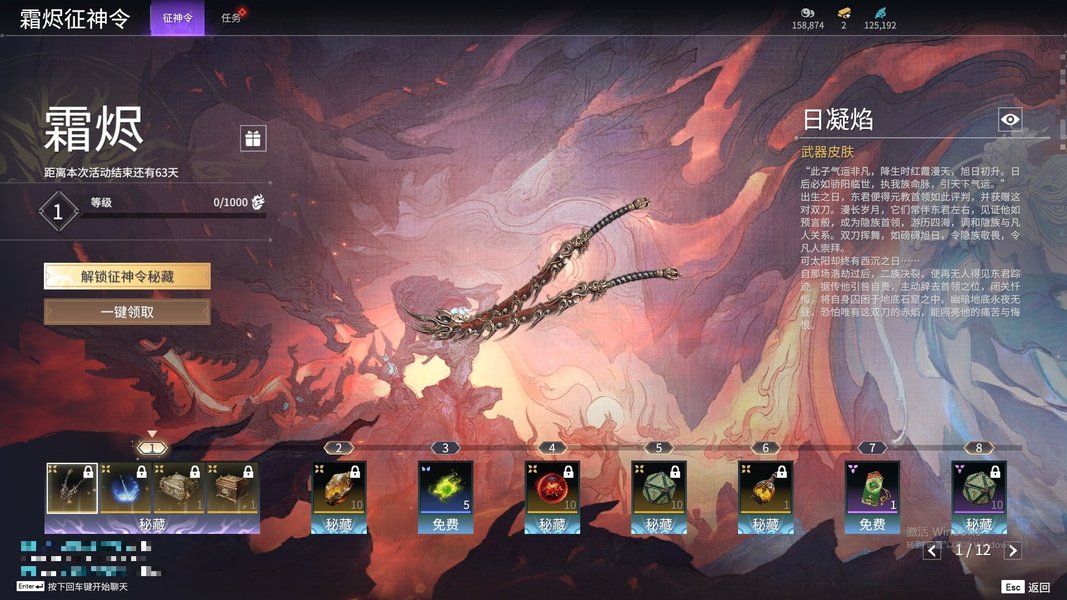Go to the previous reward page arrow

pyautogui.click(x=932, y=550)
